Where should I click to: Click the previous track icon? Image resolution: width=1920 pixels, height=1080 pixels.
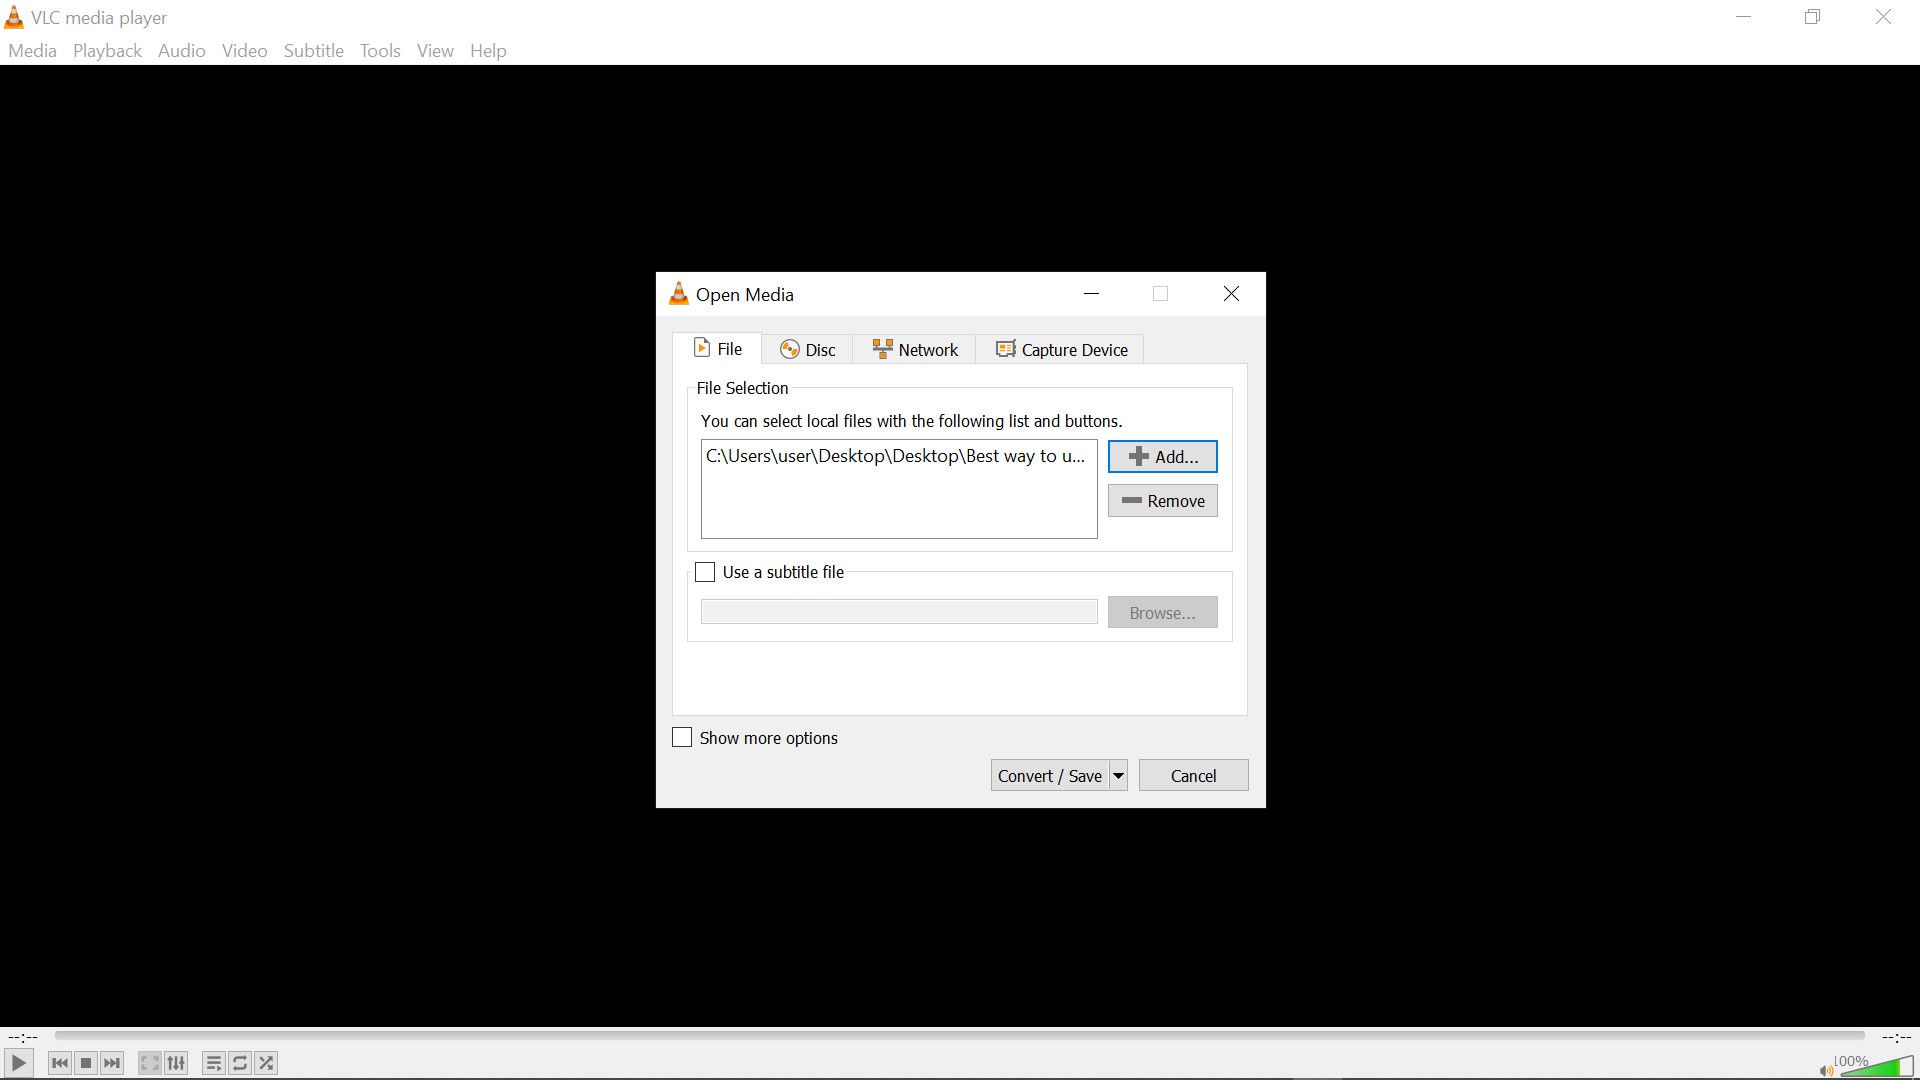pos(59,1063)
